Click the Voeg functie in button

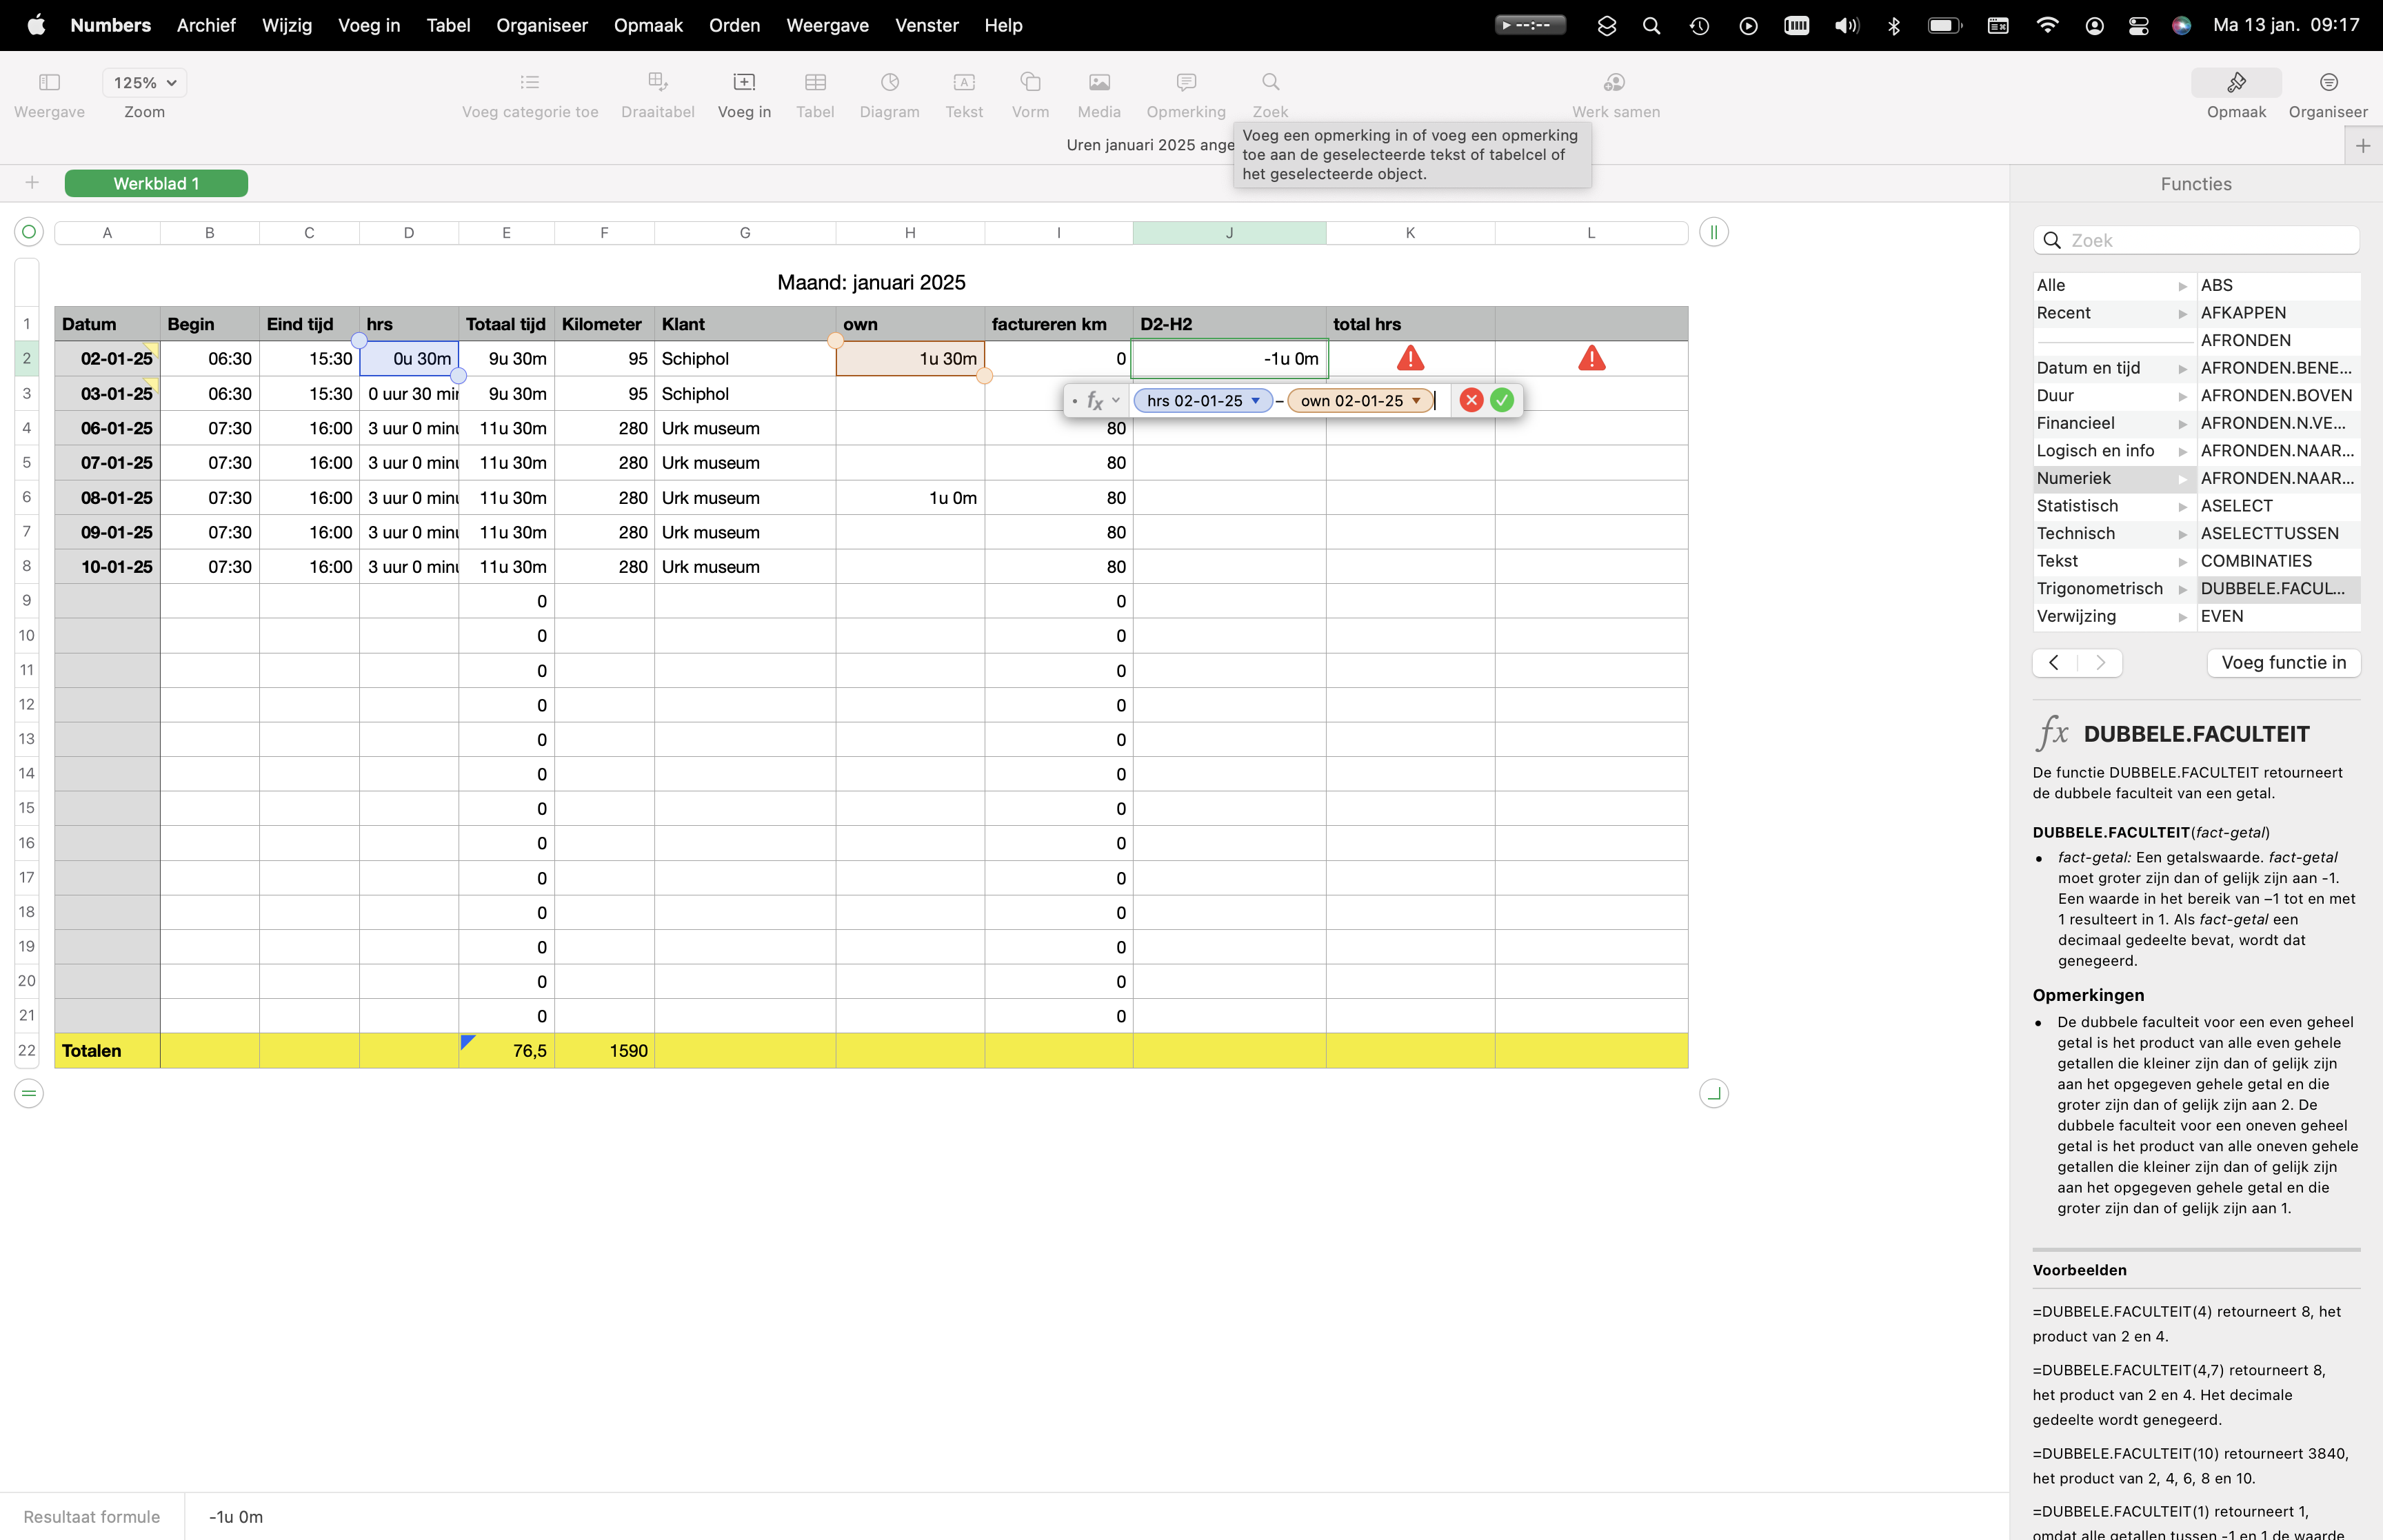[x=2282, y=663]
